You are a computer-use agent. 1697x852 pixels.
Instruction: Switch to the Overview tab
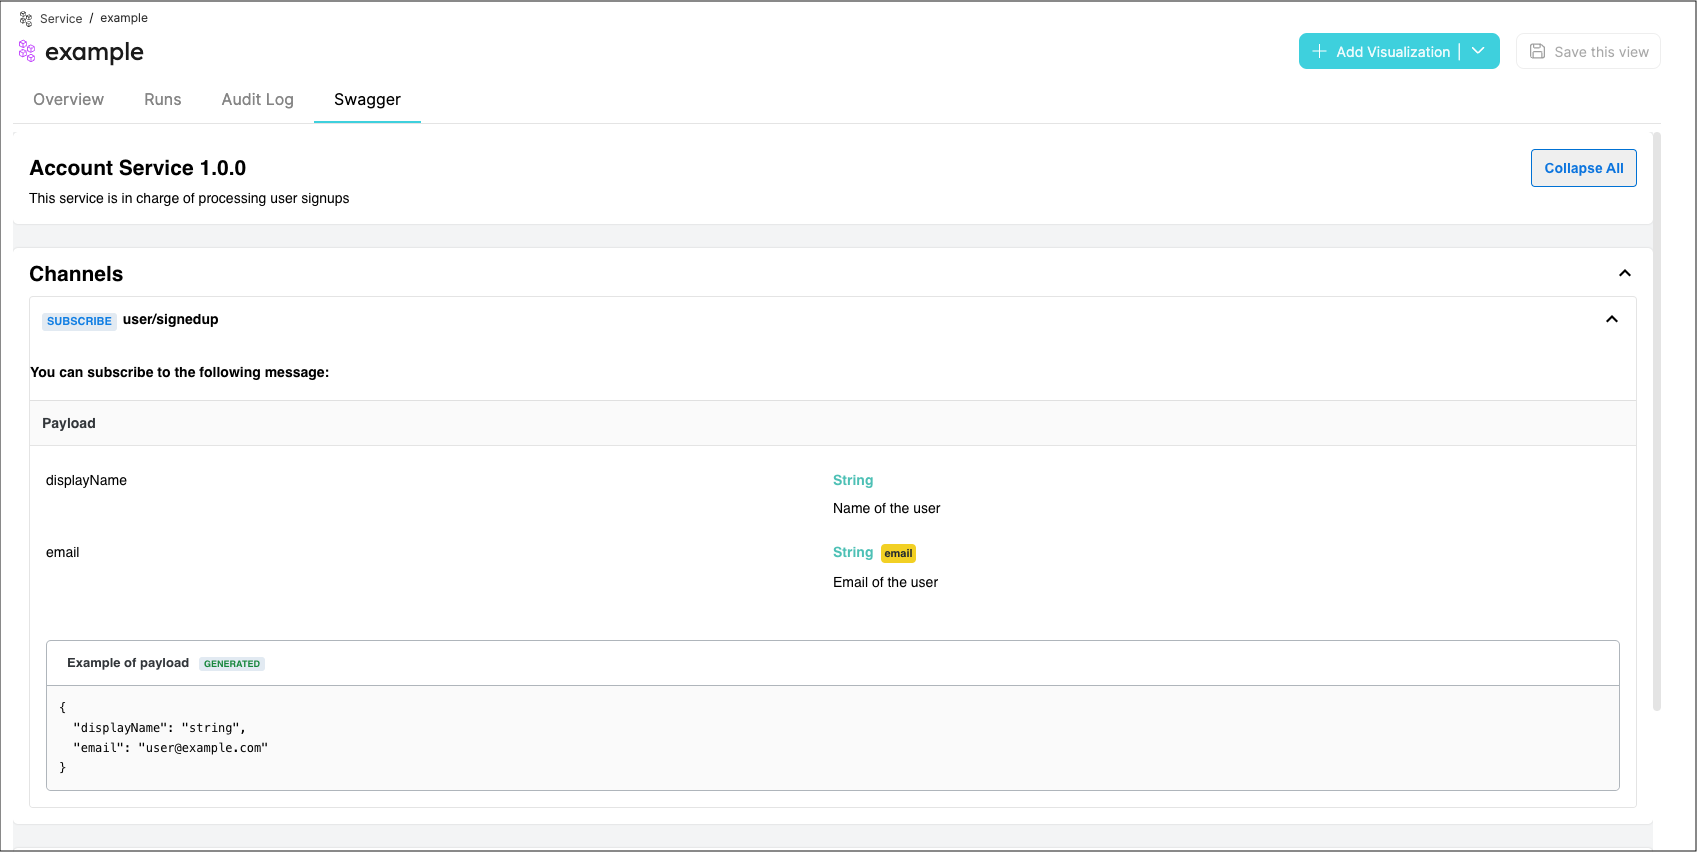click(68, 100)
